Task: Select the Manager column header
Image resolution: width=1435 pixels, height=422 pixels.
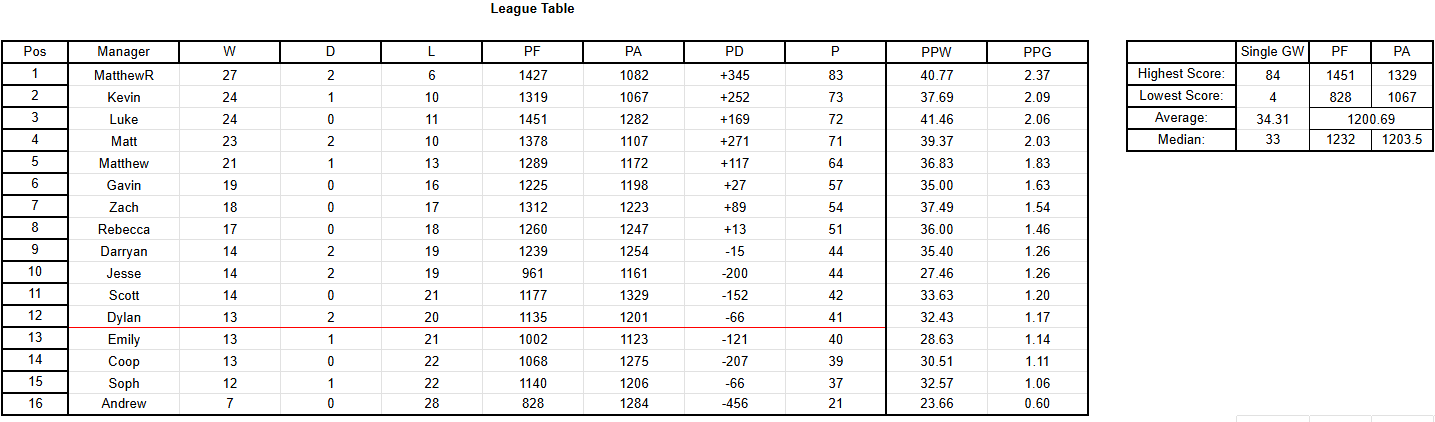Action: pos(124,52)
